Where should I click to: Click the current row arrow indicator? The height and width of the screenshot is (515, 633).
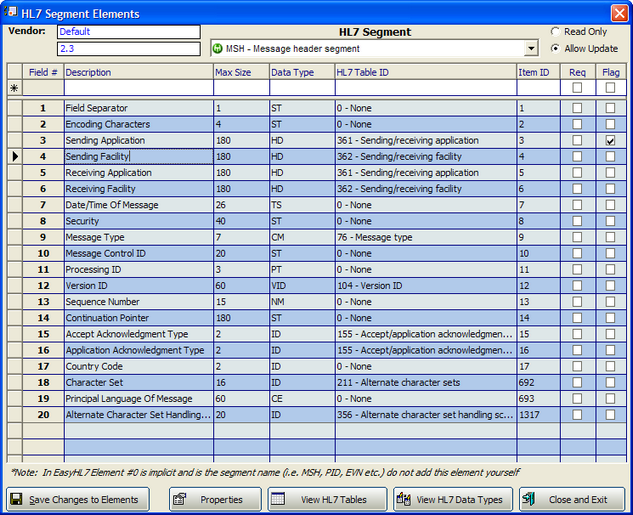point(15,156)
